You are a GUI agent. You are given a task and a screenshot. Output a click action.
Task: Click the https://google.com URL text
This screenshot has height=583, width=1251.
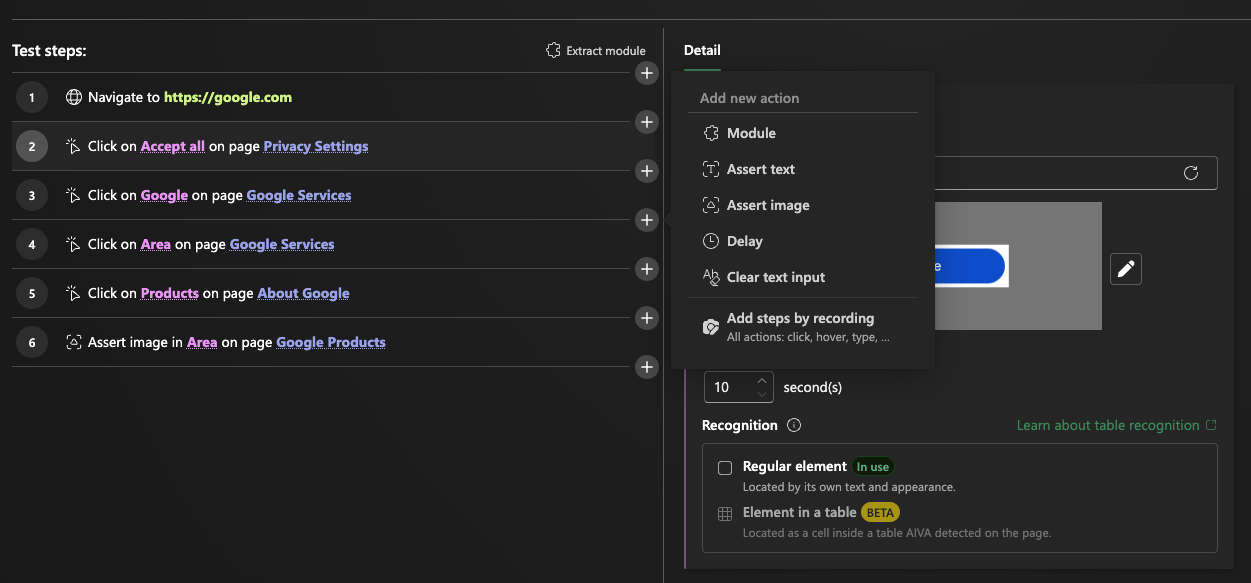pyautogui.click(x=228, y=97)
